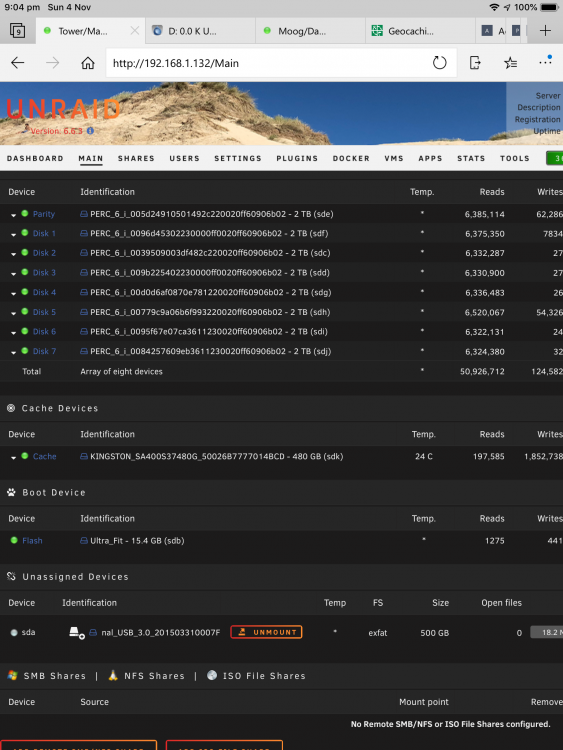The width and height of the screenshot is (563, 750).
Task: Browse the Parity (sde) disk icon
Action: pyautogui.click(x=84, y=214)
